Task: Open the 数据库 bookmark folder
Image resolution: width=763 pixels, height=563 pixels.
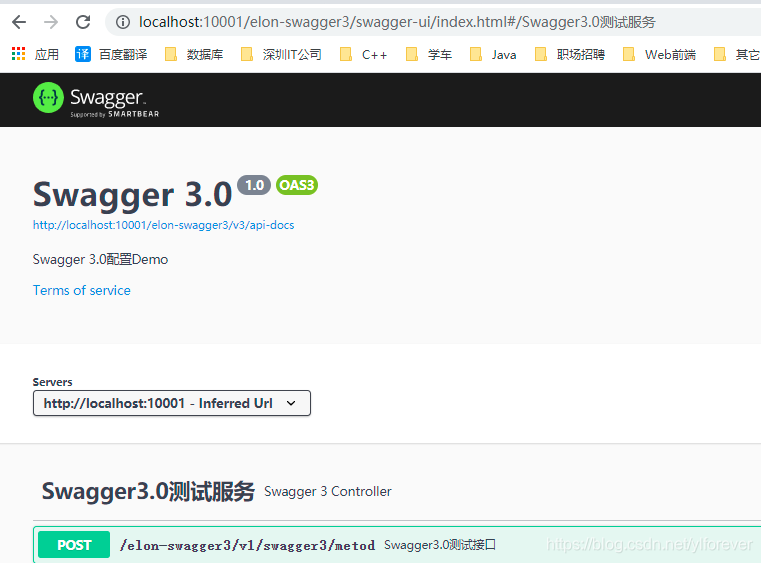Action: [194, 54]
